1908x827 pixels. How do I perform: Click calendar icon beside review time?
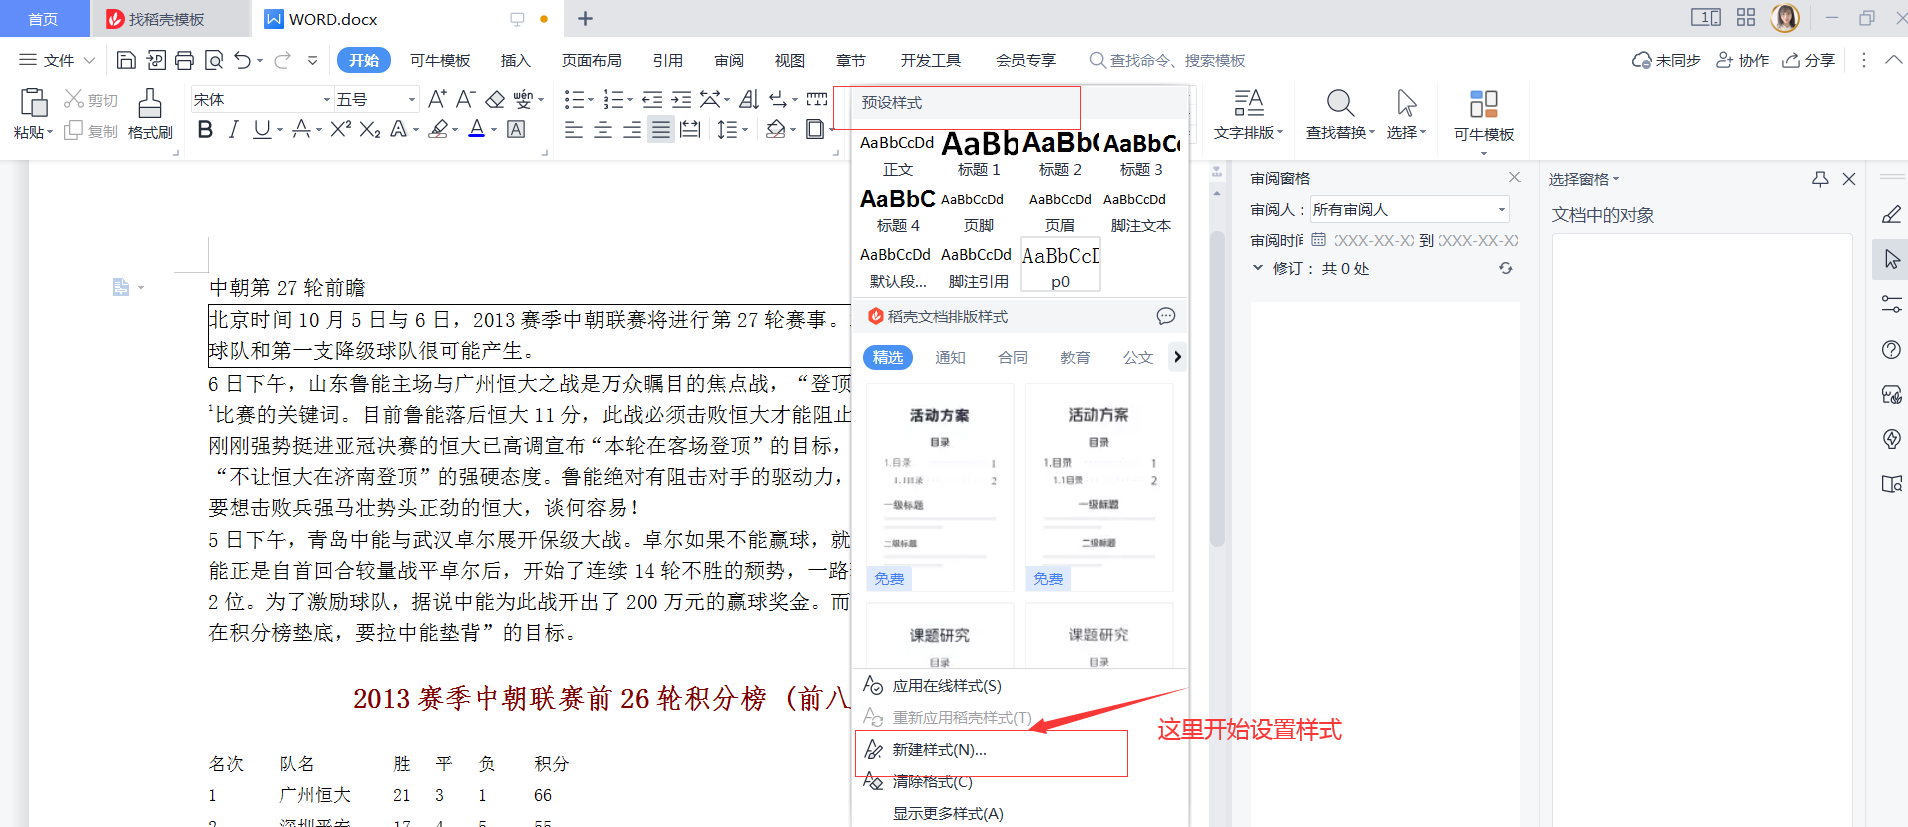pyautogui.click(x=1318, y=240)
